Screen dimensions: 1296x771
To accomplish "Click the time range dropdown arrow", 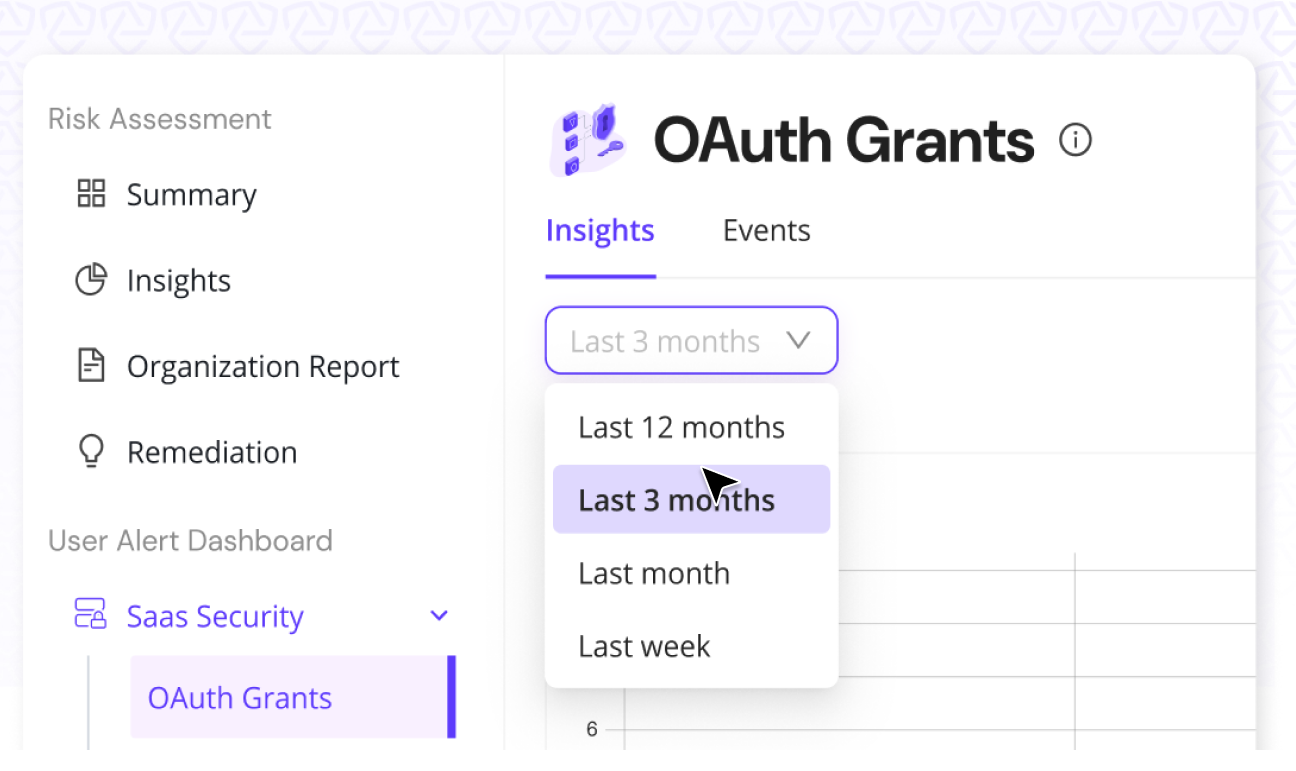I will click(798, 341).
